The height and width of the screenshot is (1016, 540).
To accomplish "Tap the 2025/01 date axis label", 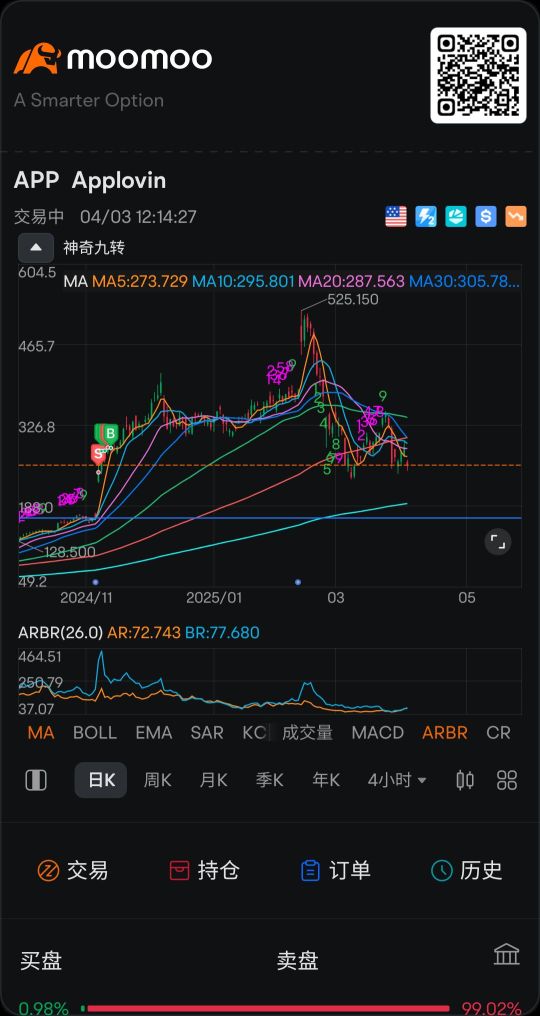I will coord(214,597).
